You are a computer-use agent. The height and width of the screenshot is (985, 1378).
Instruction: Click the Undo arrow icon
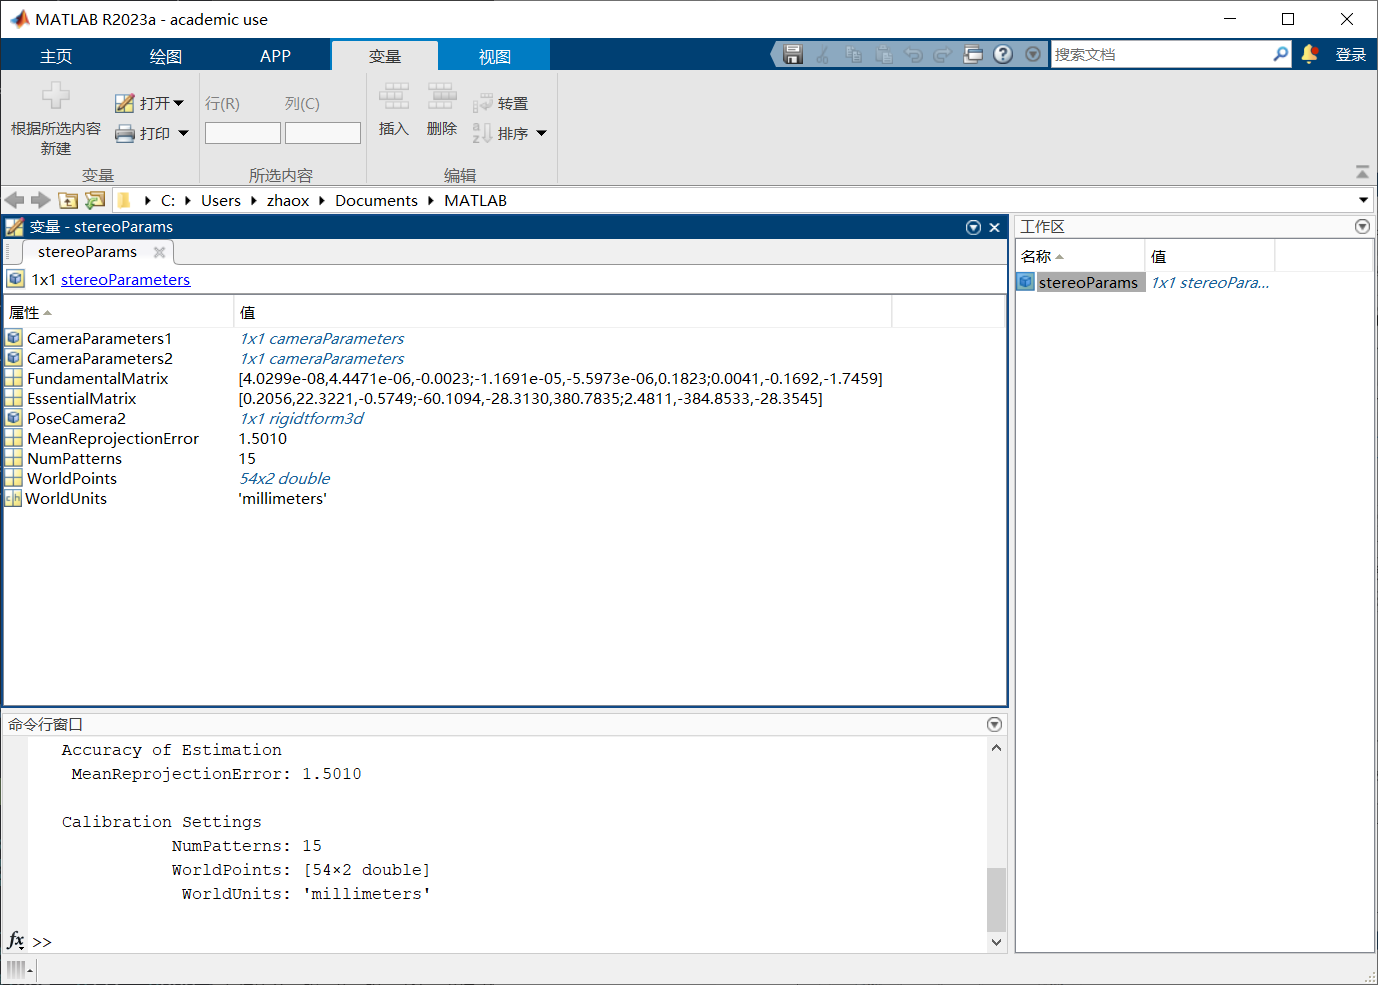tap(913, 54)
